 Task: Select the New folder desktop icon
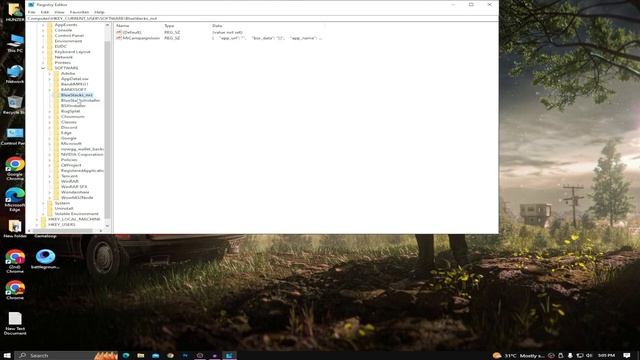click(15, 229)
